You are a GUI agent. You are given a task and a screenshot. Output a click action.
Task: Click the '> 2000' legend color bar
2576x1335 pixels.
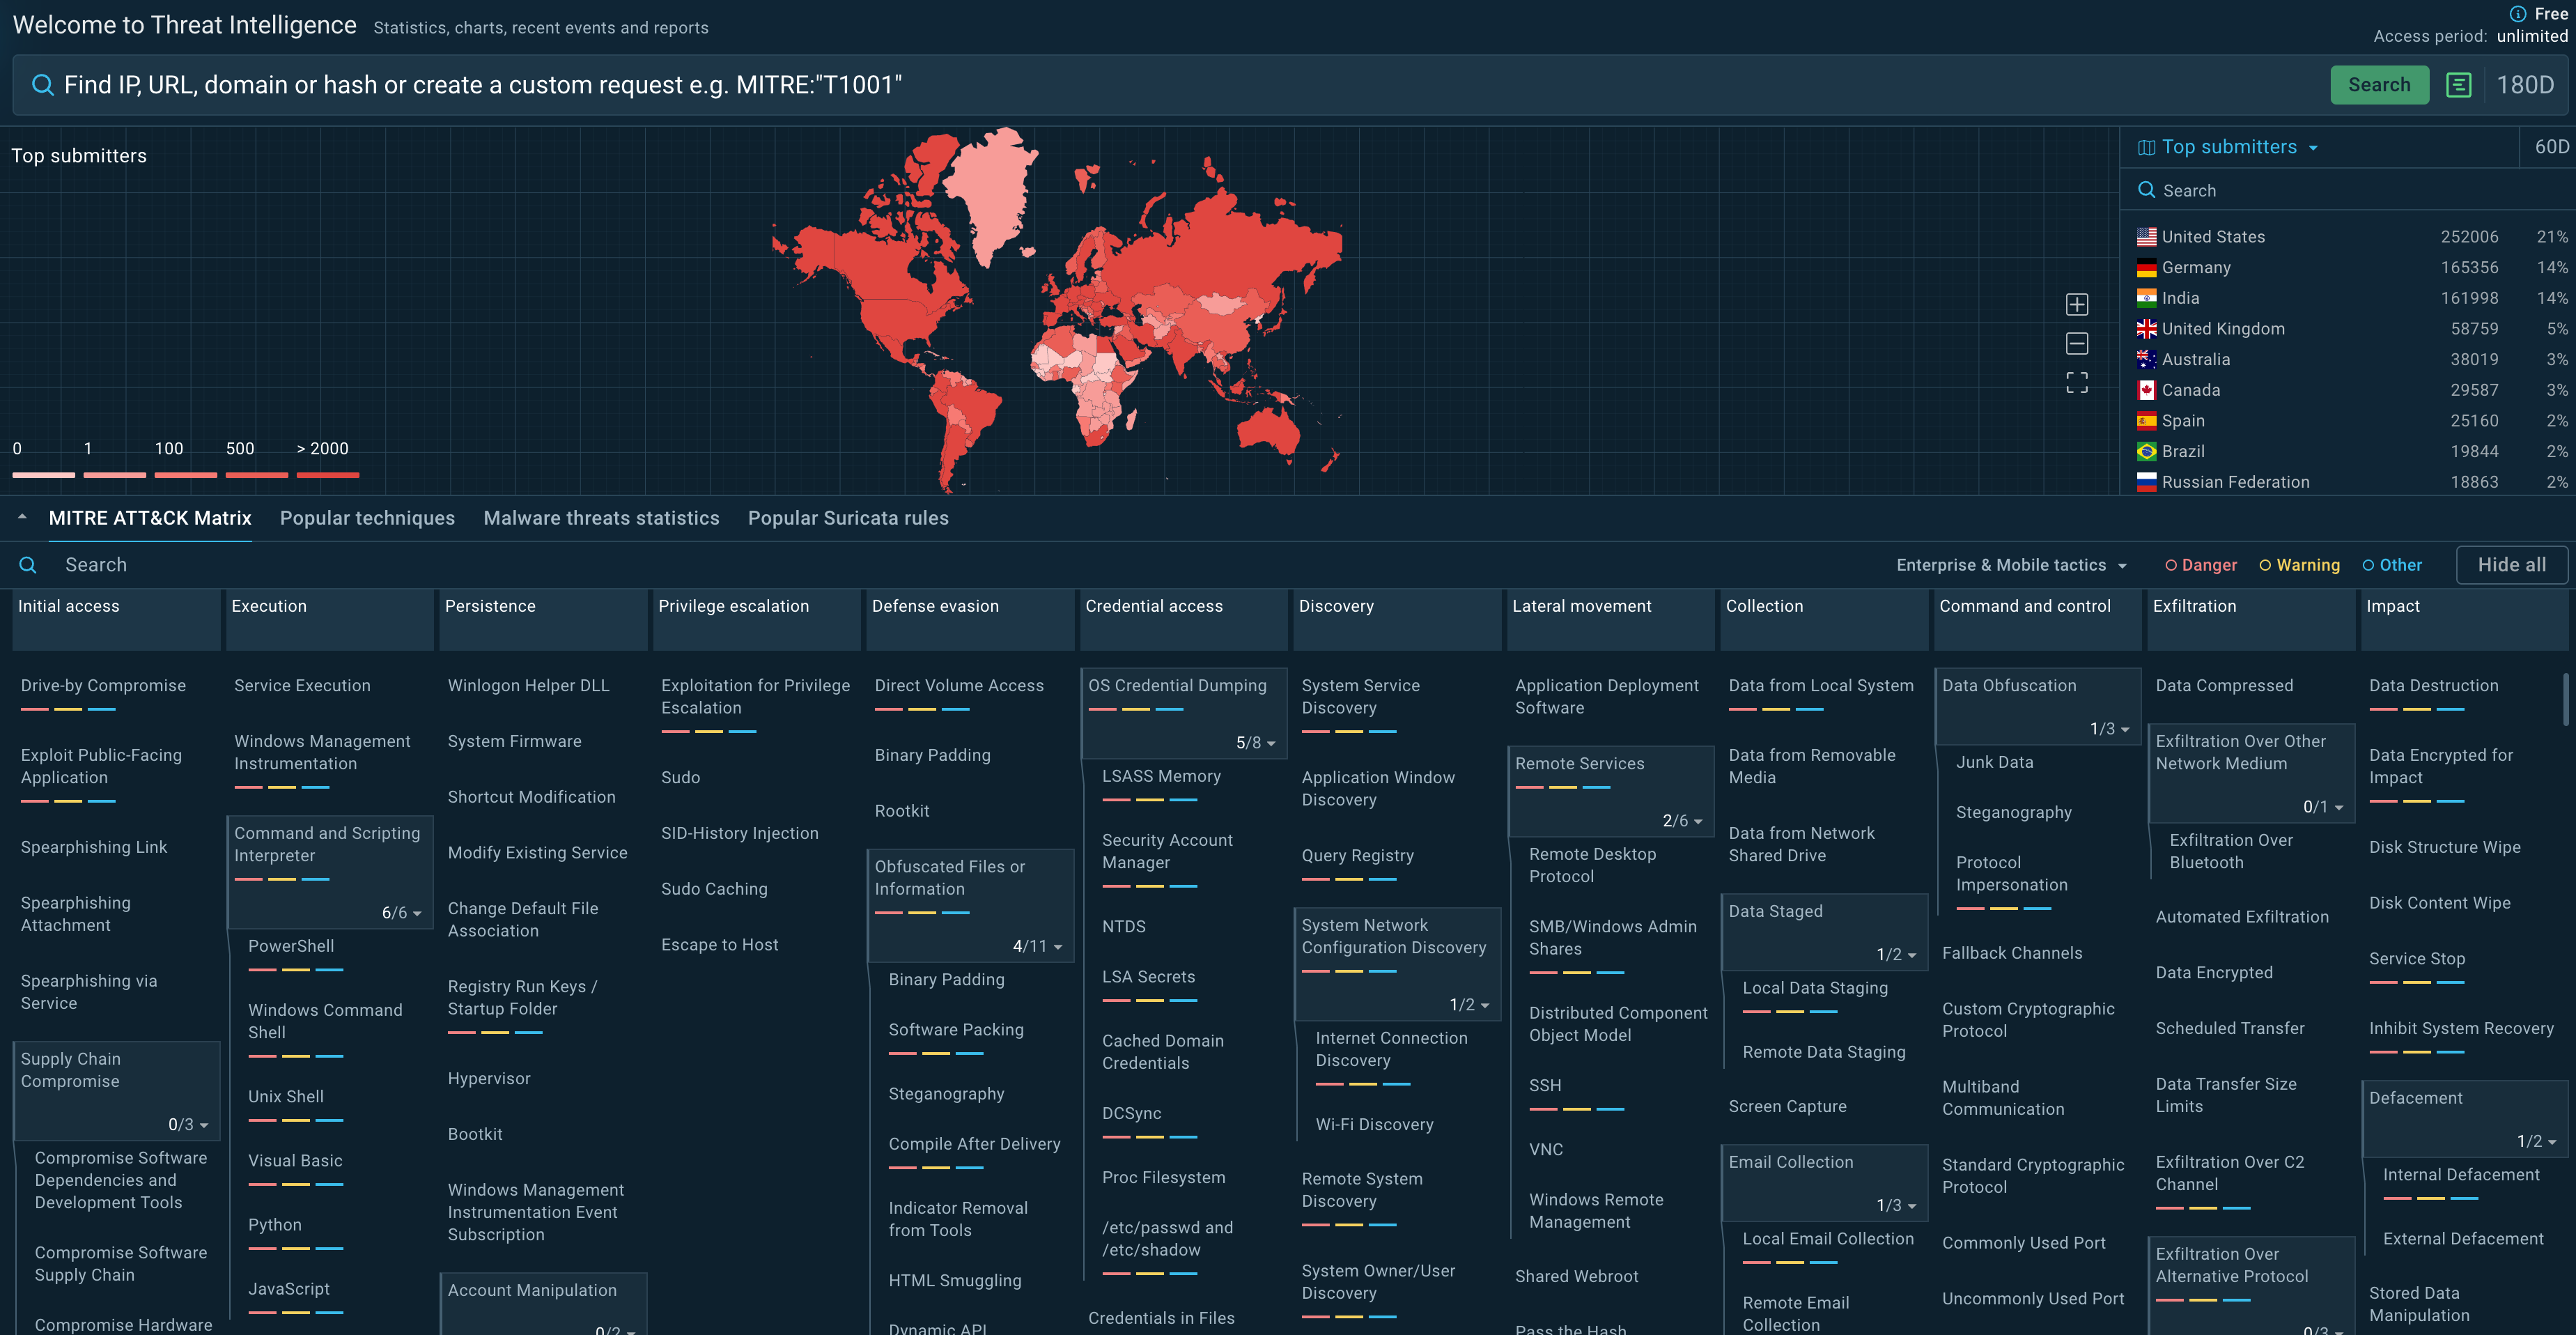coord(327,474)
